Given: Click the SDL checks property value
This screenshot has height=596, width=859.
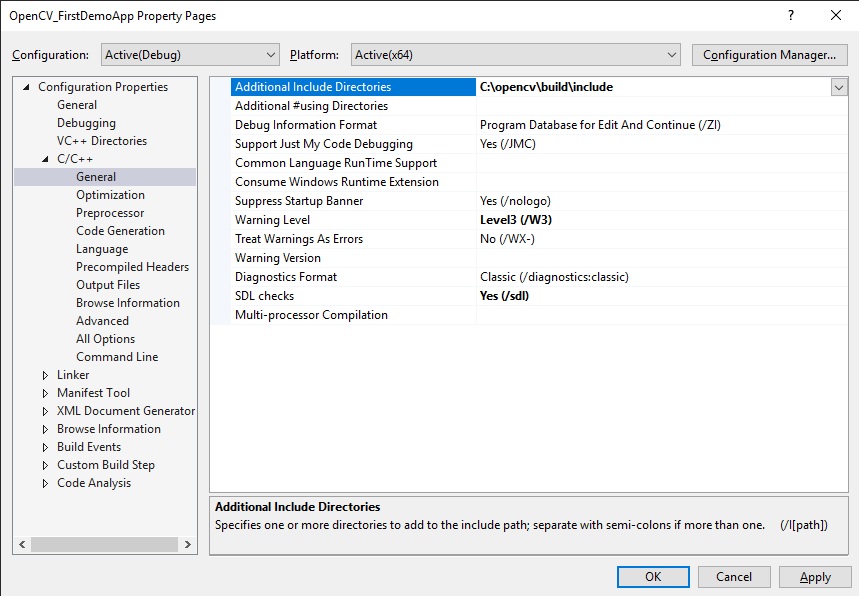Looking at the screenshot, I should (x=504, y=296).
